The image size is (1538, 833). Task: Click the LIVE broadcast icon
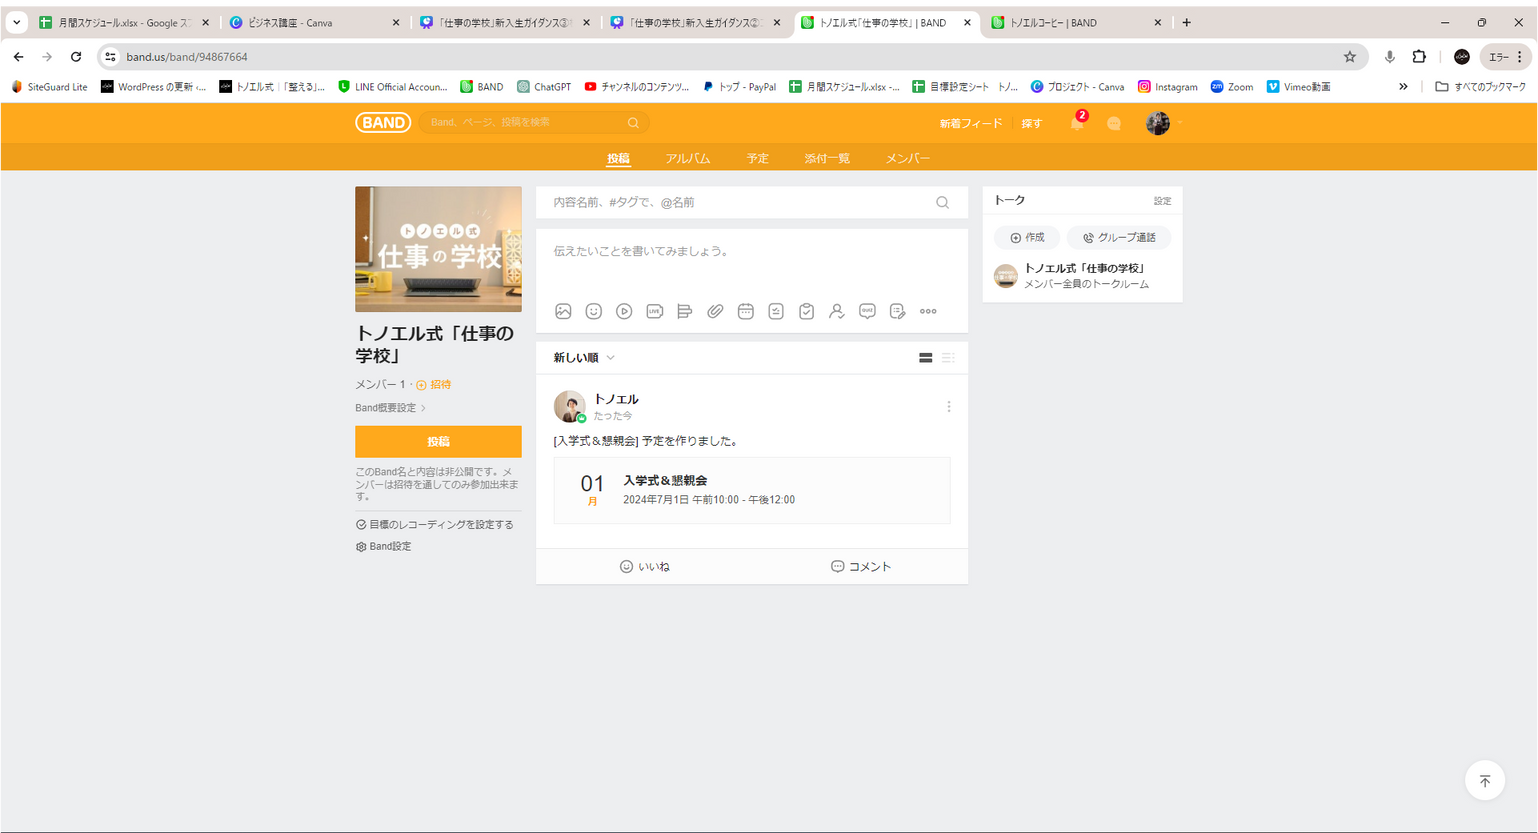pos(655,312)
